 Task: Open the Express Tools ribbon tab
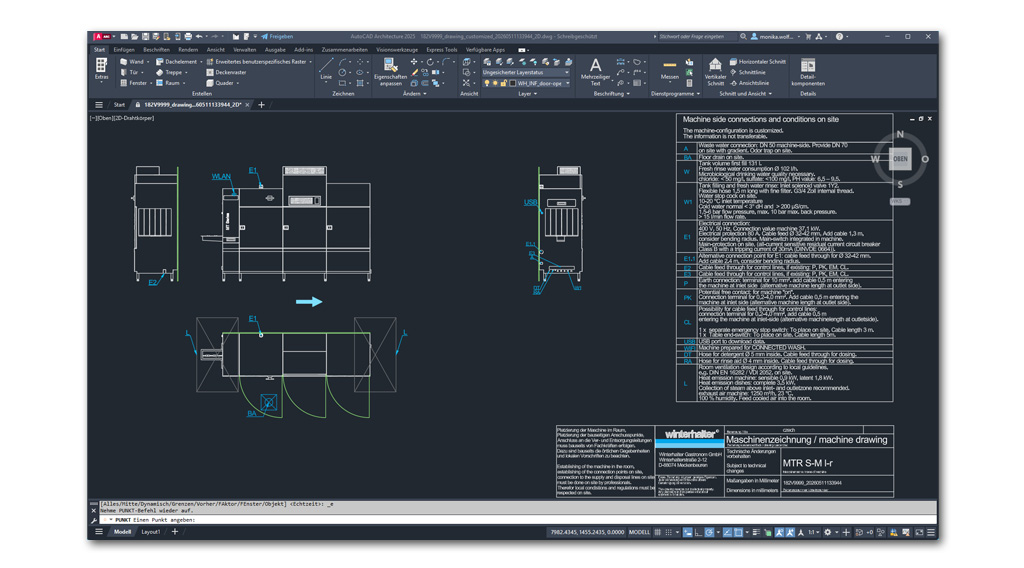[x=441, y=50]
